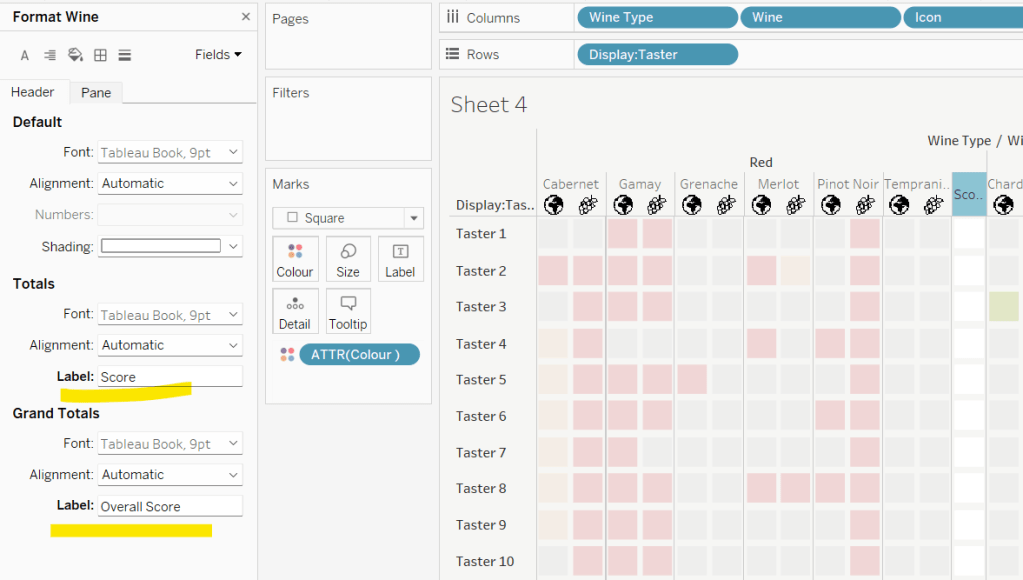The image size is (1023, 580).
Task: Open the Label marks card
Action: coord(400,259)
